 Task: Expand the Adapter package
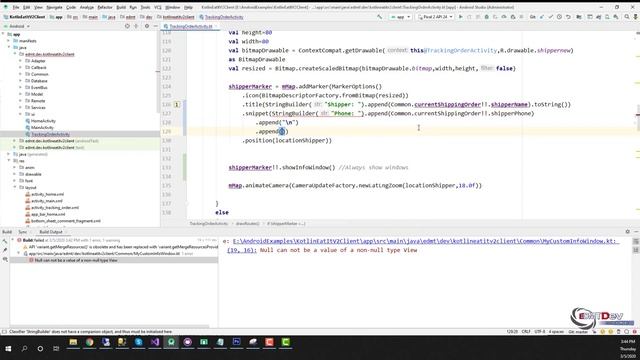coord(20,61)
